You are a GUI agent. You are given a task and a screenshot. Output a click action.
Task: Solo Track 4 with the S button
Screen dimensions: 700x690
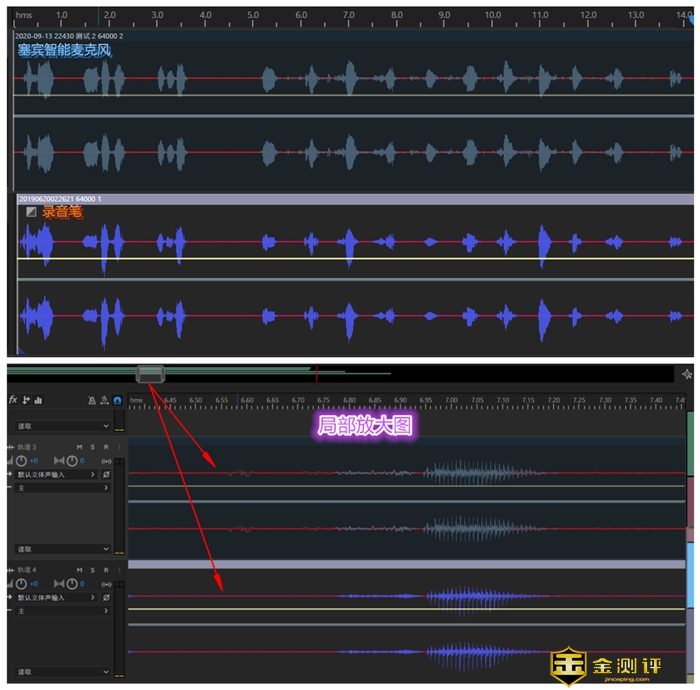click(91, 570)
